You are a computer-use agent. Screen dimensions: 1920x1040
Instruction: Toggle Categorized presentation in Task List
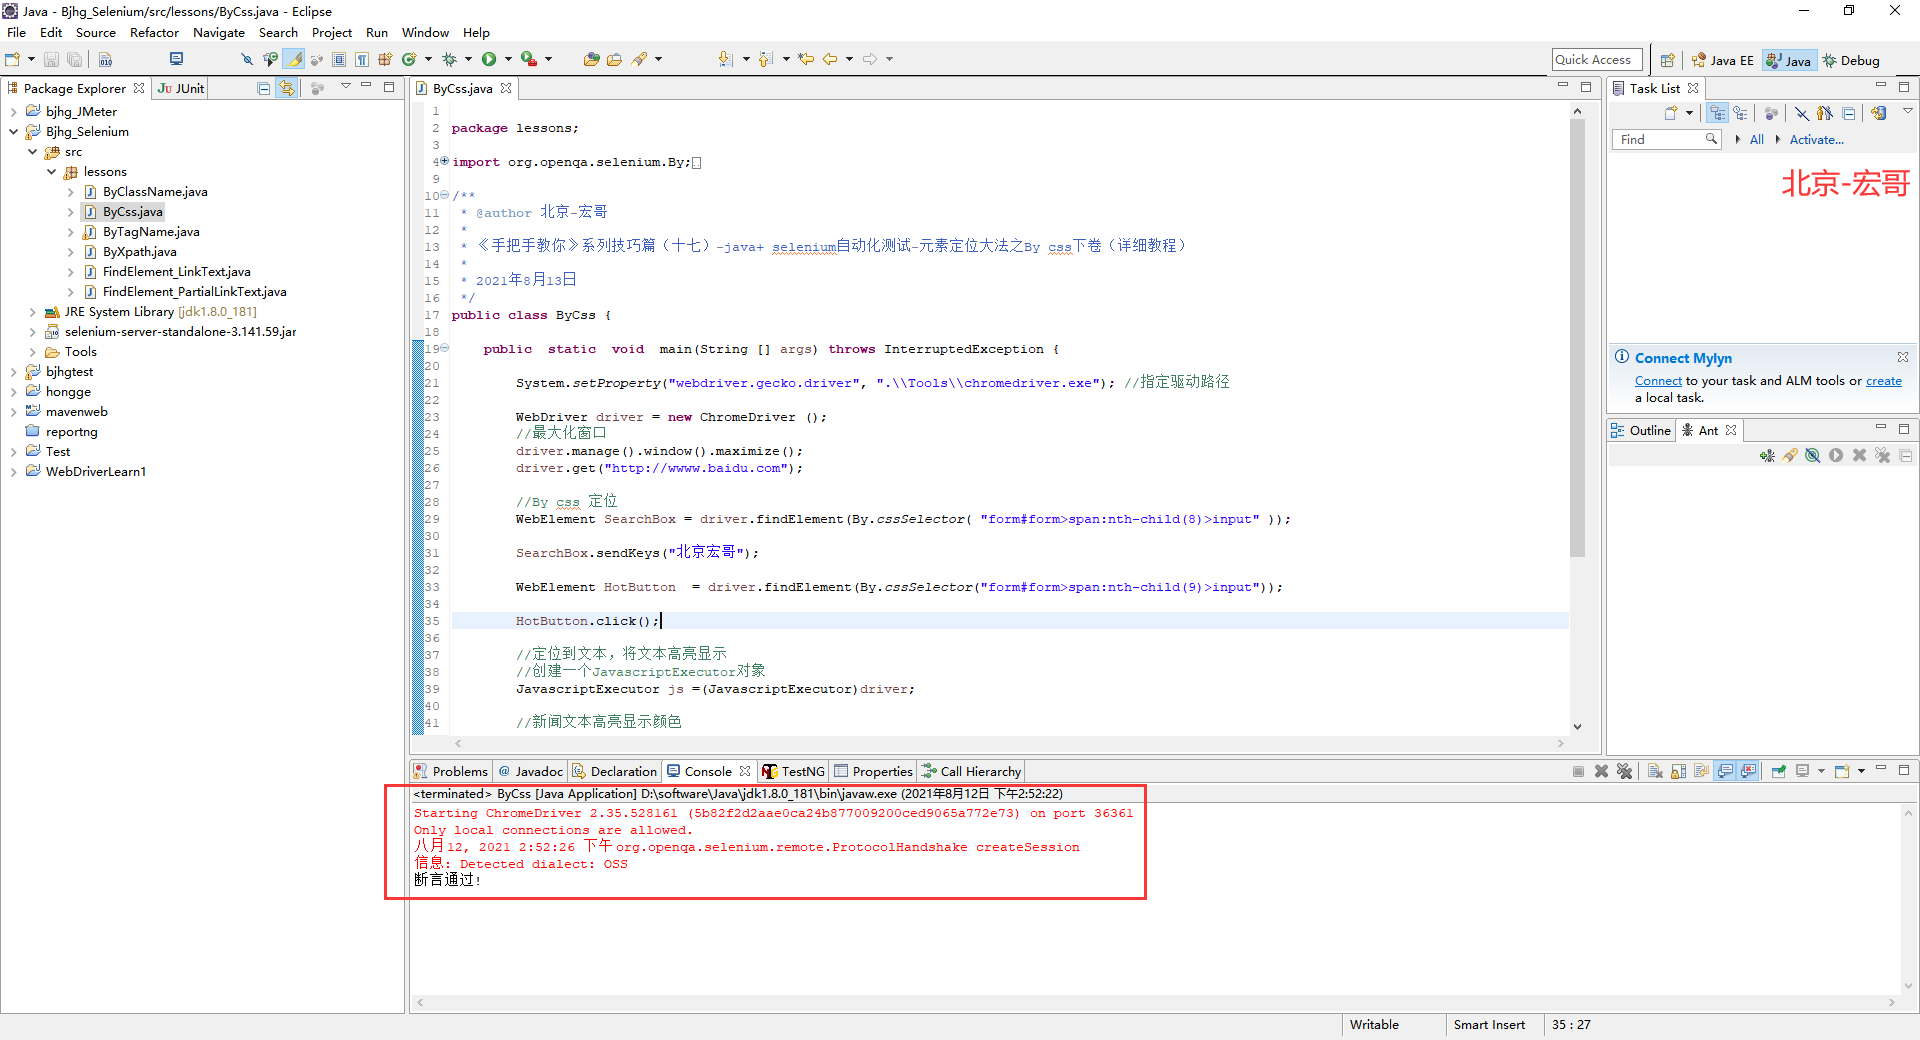[x=1717, y=113]
